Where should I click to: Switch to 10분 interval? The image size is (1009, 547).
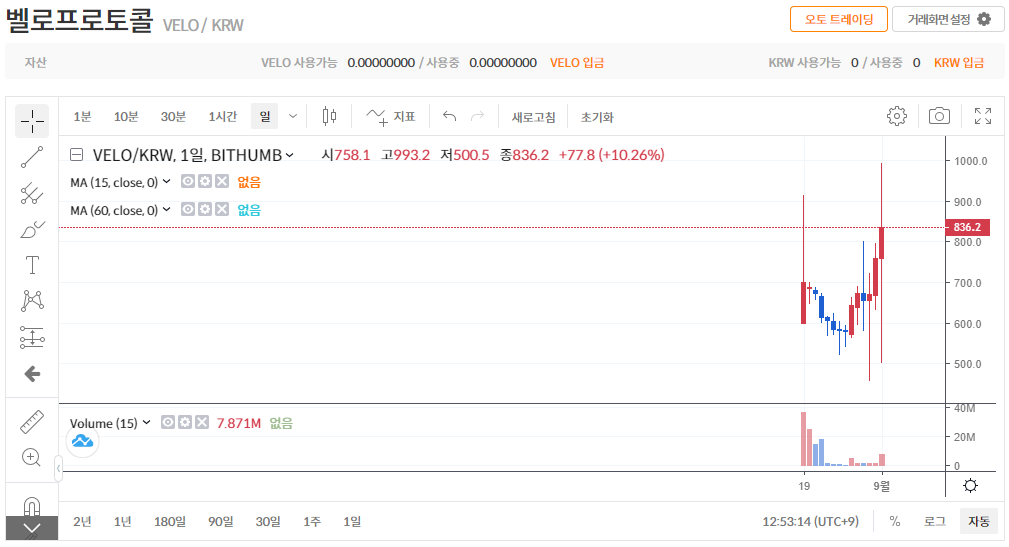pyautogui.click(x=126, y=116)
